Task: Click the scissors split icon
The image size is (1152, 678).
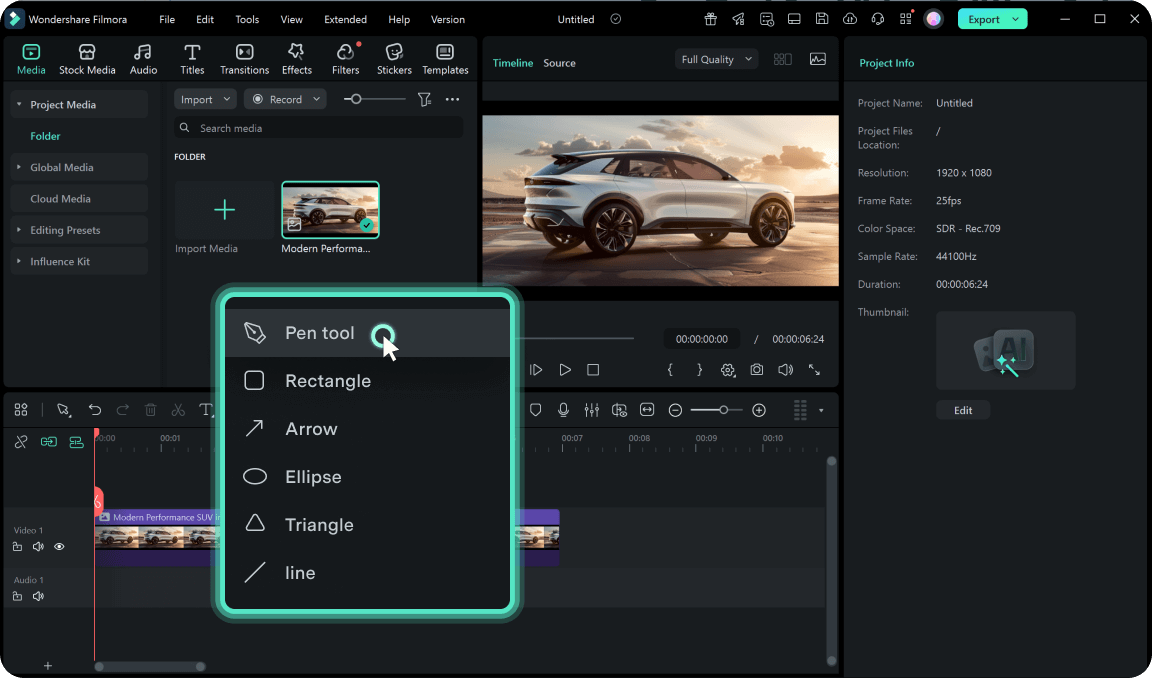Action: [178, 410]
